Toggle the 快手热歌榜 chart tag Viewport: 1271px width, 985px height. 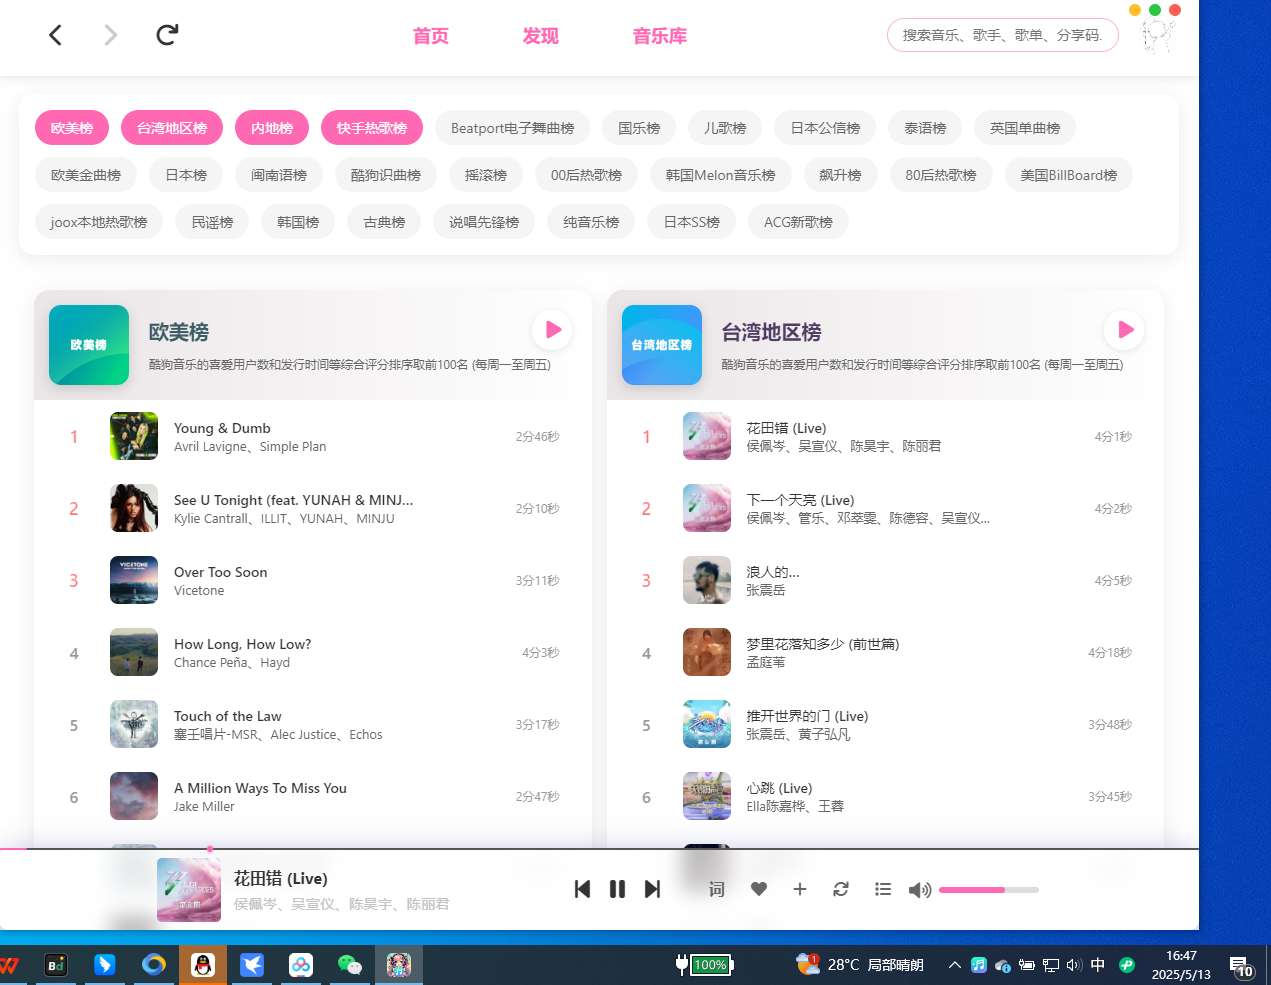click(372, 128)
